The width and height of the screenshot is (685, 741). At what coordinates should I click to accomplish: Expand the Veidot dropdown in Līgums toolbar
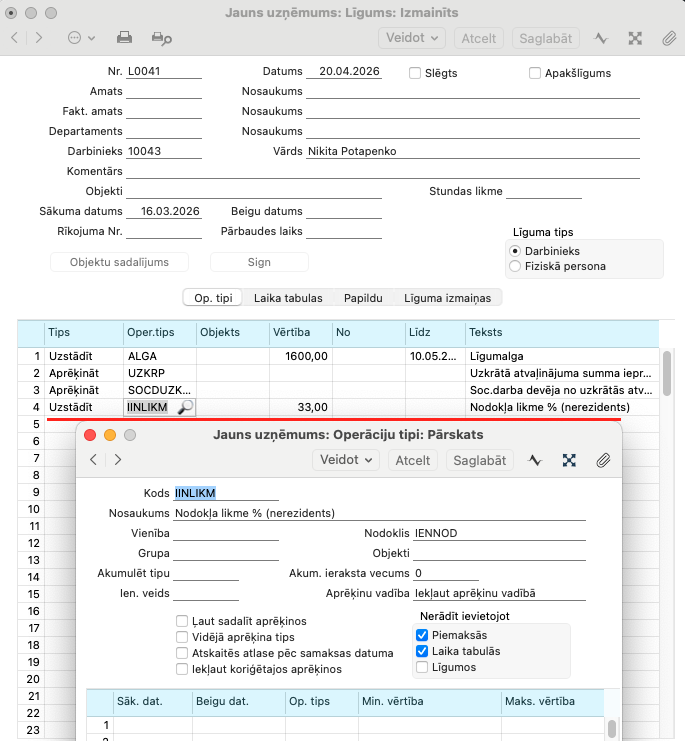coord(412,38)
